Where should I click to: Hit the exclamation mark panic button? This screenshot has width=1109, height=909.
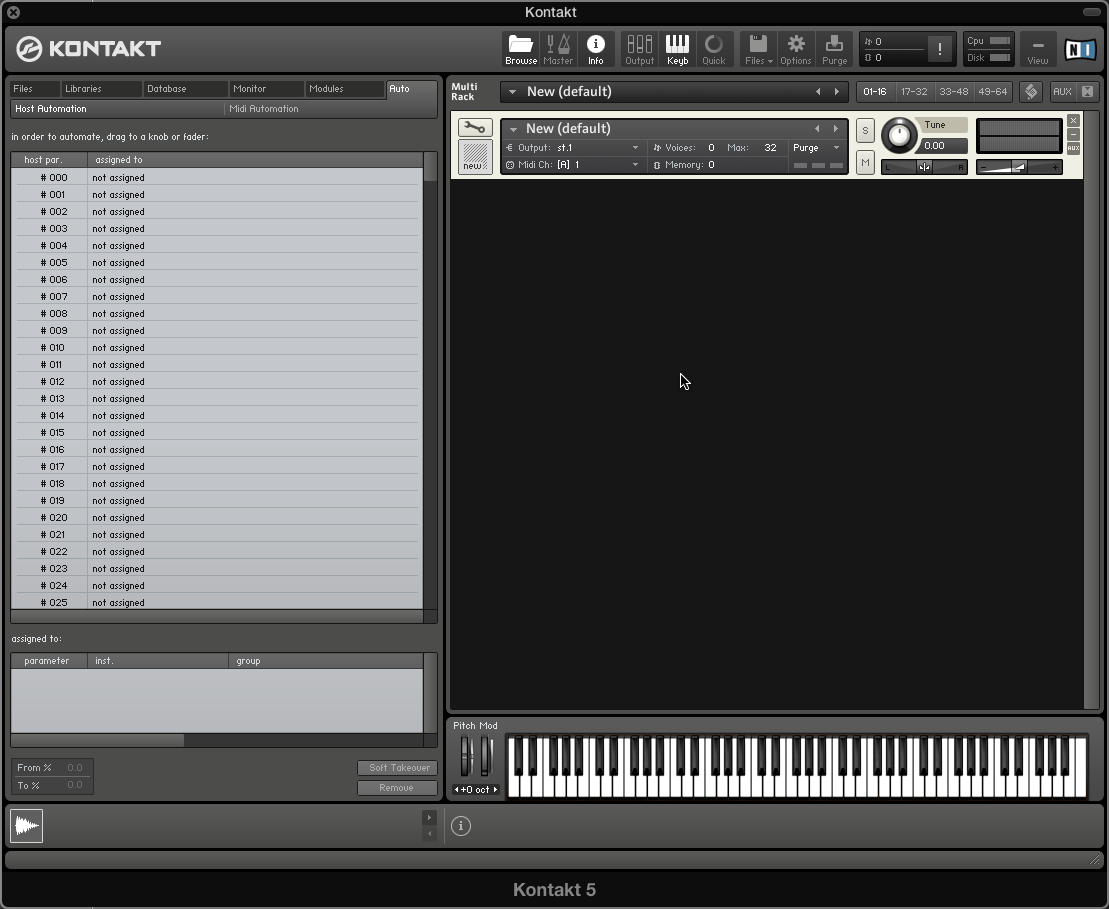point(939,49)
